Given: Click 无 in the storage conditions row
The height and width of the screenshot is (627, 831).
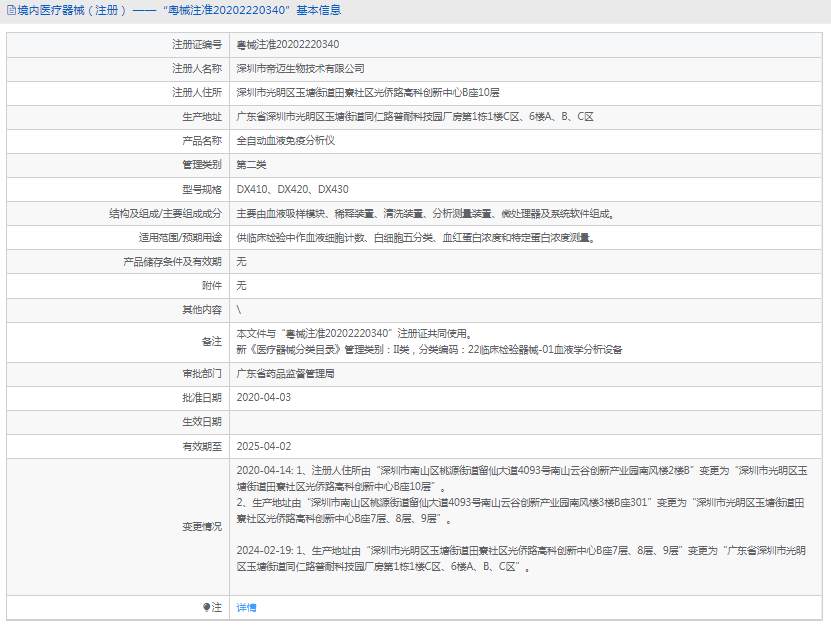Looking at the screenshot, I should pos(241,262).
